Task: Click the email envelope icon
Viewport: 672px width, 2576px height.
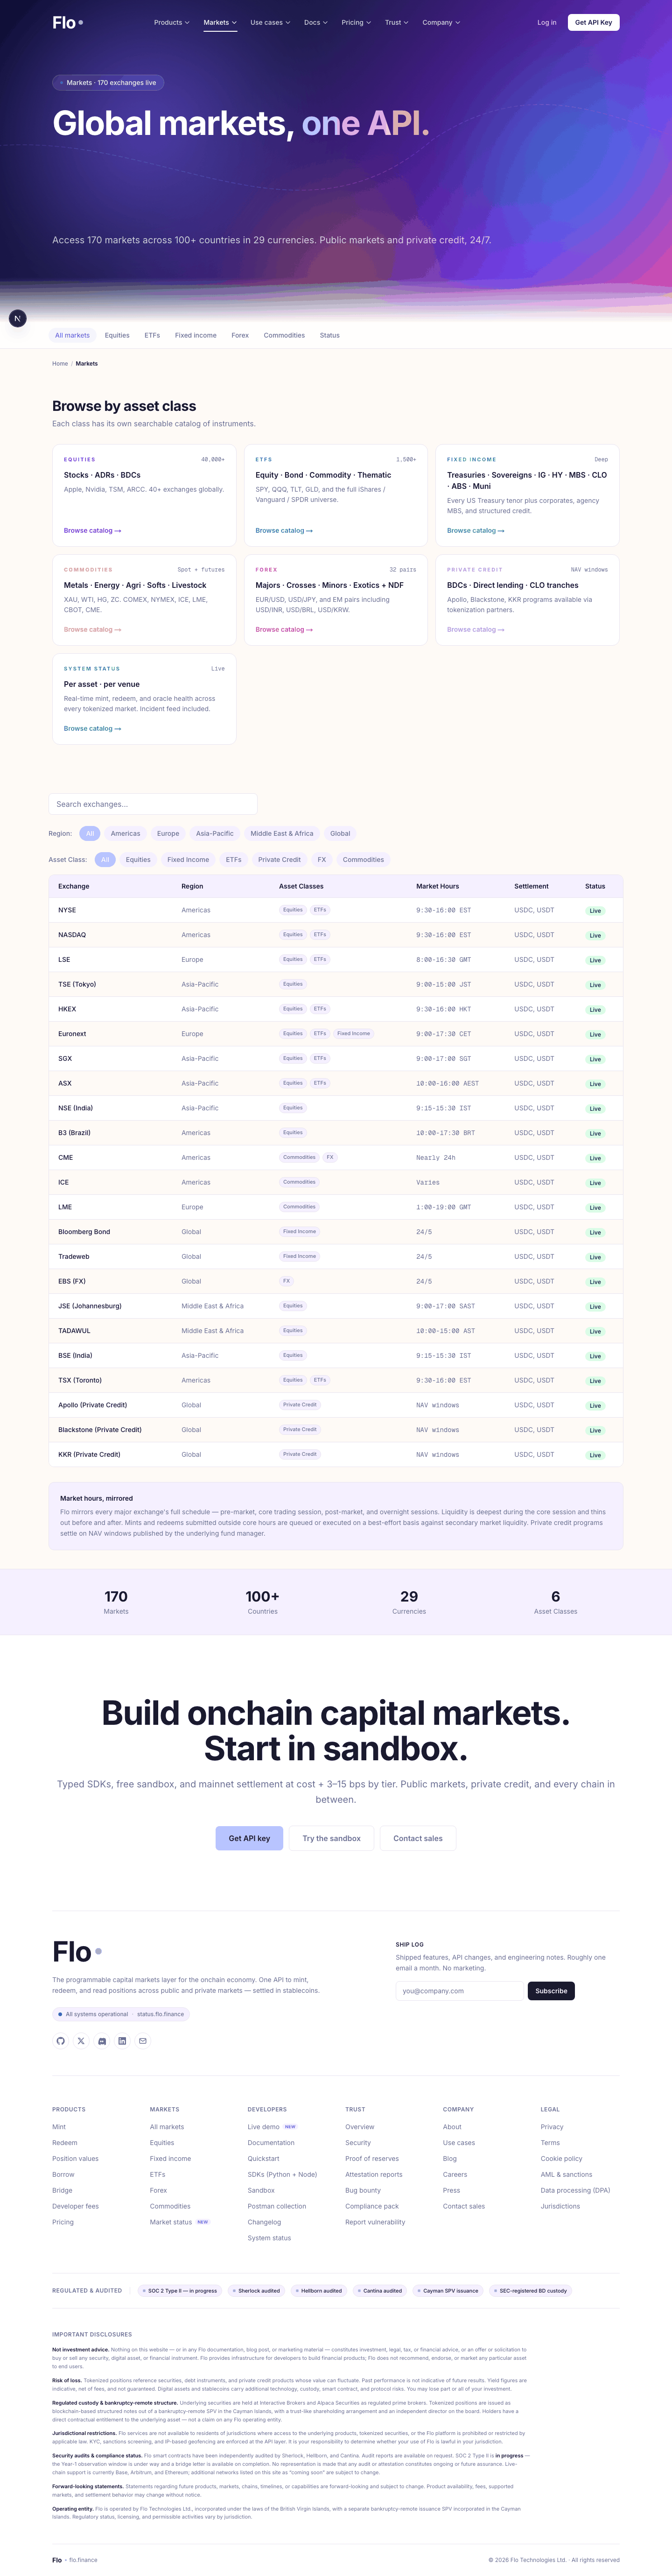Action: pyautogui.click(x=143, y=2041)
